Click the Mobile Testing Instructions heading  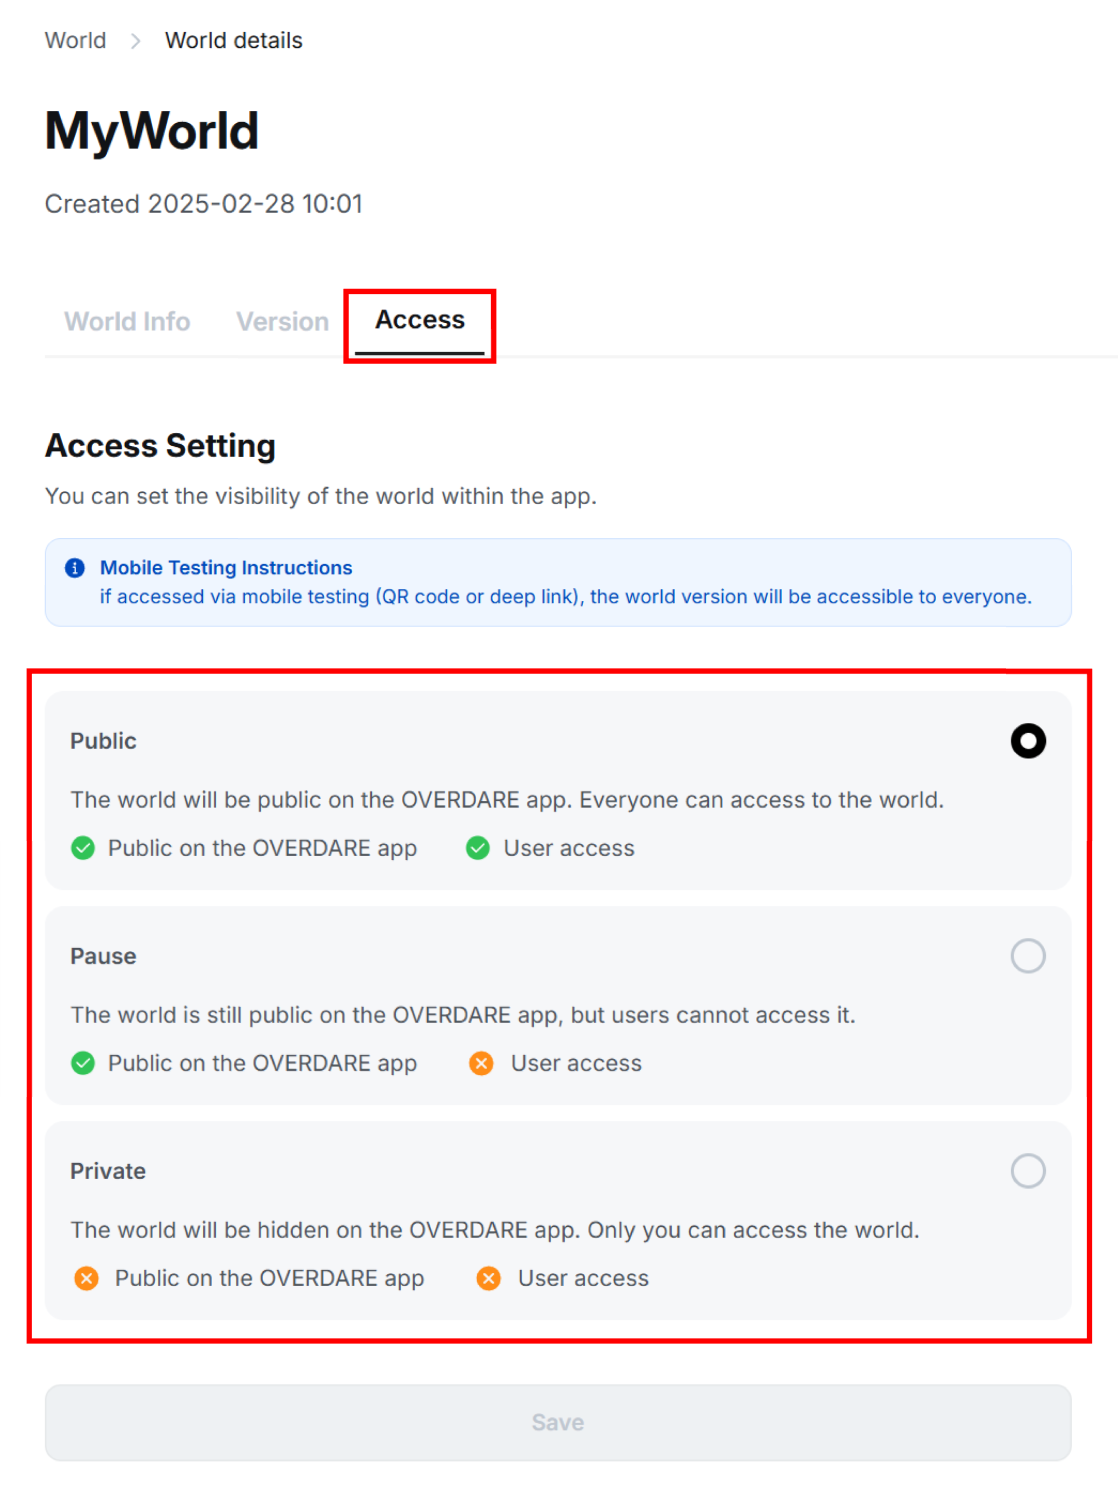[x=226, y=568]
